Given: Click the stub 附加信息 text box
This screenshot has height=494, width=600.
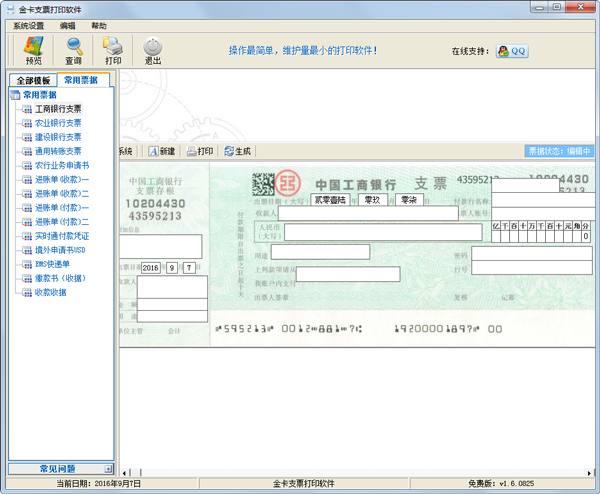Looking at the screenshot, I should (161, 246).
